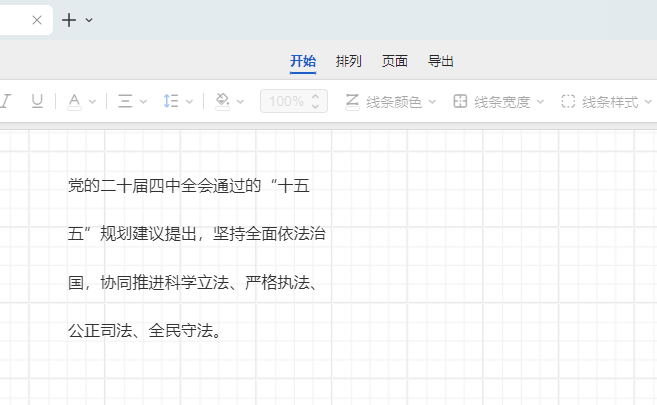Screen dimensions: 657x405
Task: Click the line spacing icon
Action: coord(171,101)
